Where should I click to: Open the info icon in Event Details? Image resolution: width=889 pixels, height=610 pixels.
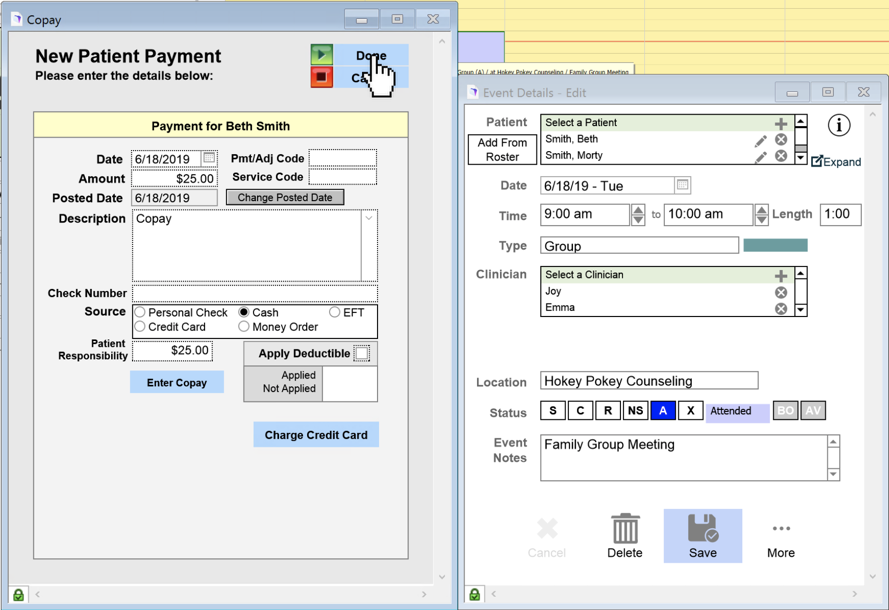click(x=838, y=125)
